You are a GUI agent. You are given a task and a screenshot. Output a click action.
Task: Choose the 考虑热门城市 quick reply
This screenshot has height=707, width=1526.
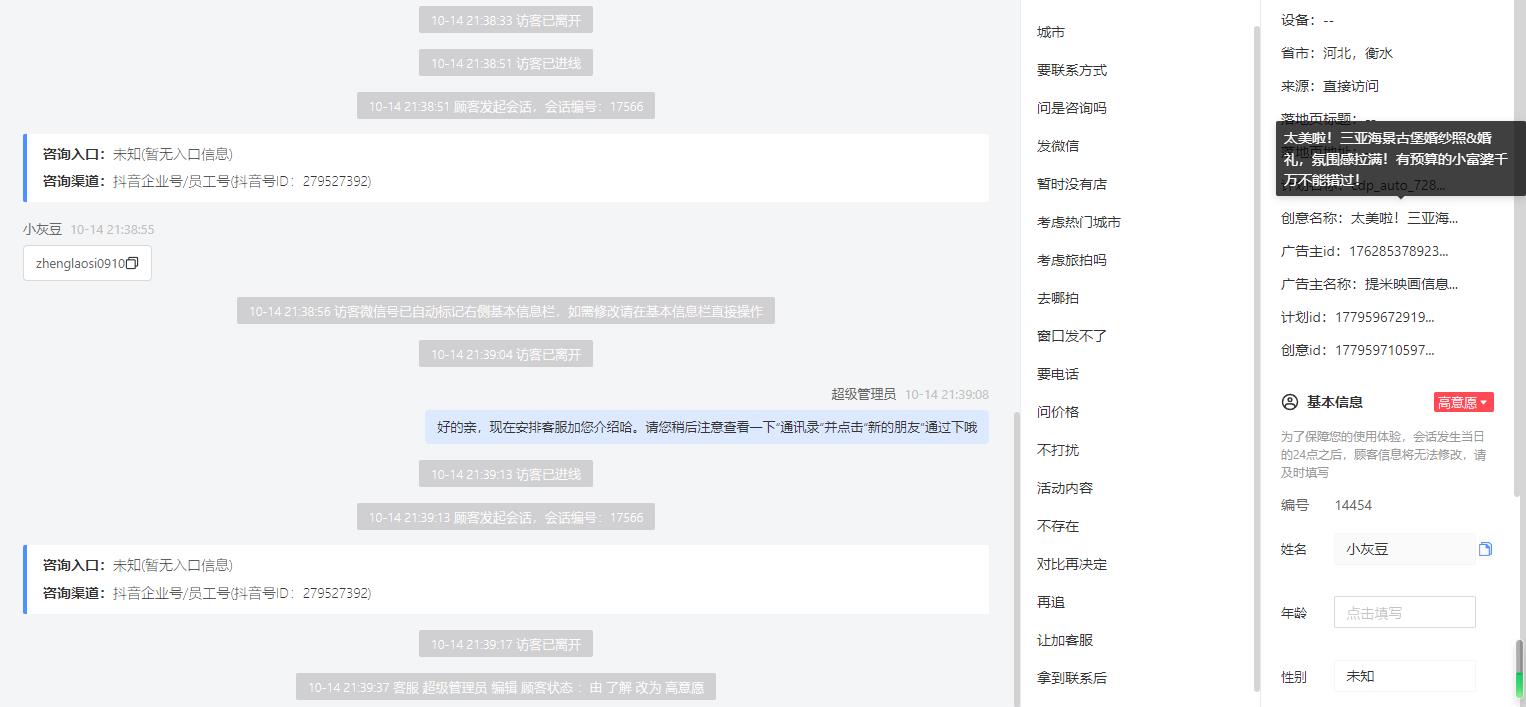pyautogui.click(x=1079, y=222)
